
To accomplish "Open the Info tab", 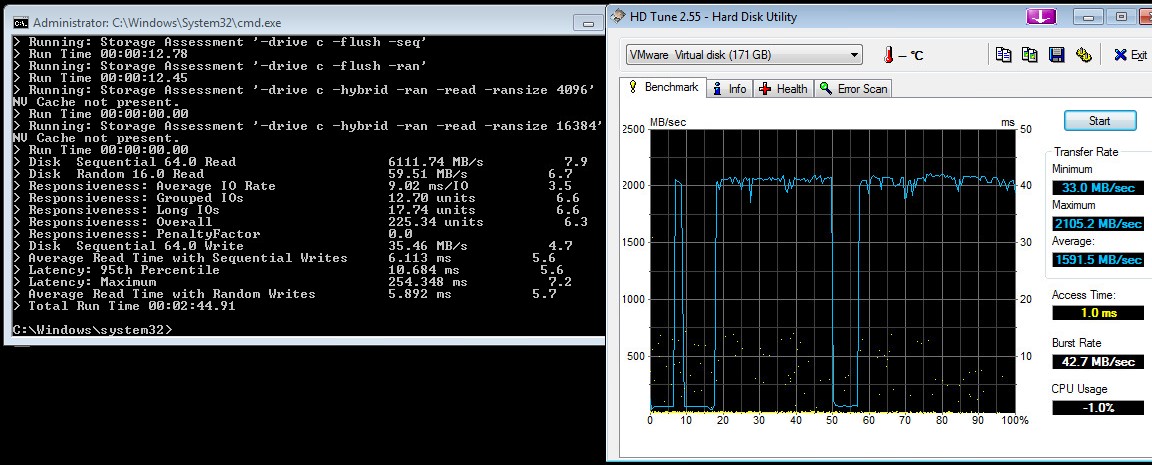I will tap(729, 89).
